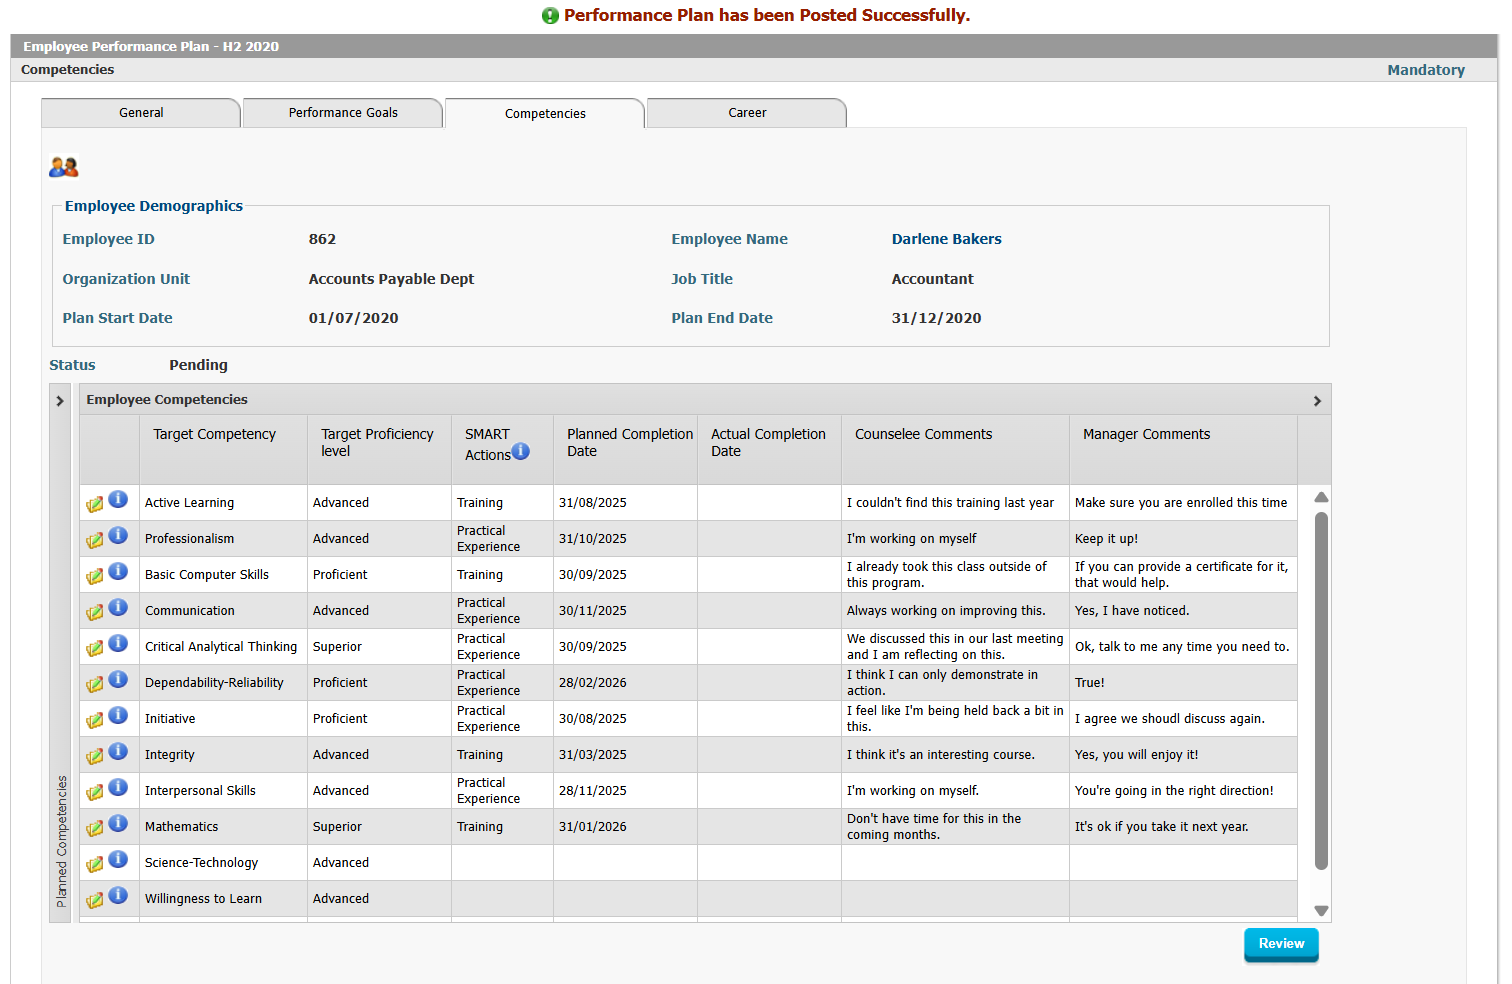Show info for Critical Analytical Thinking
Viewport: 1512px width, 984px height.
(x=118, y=643)
